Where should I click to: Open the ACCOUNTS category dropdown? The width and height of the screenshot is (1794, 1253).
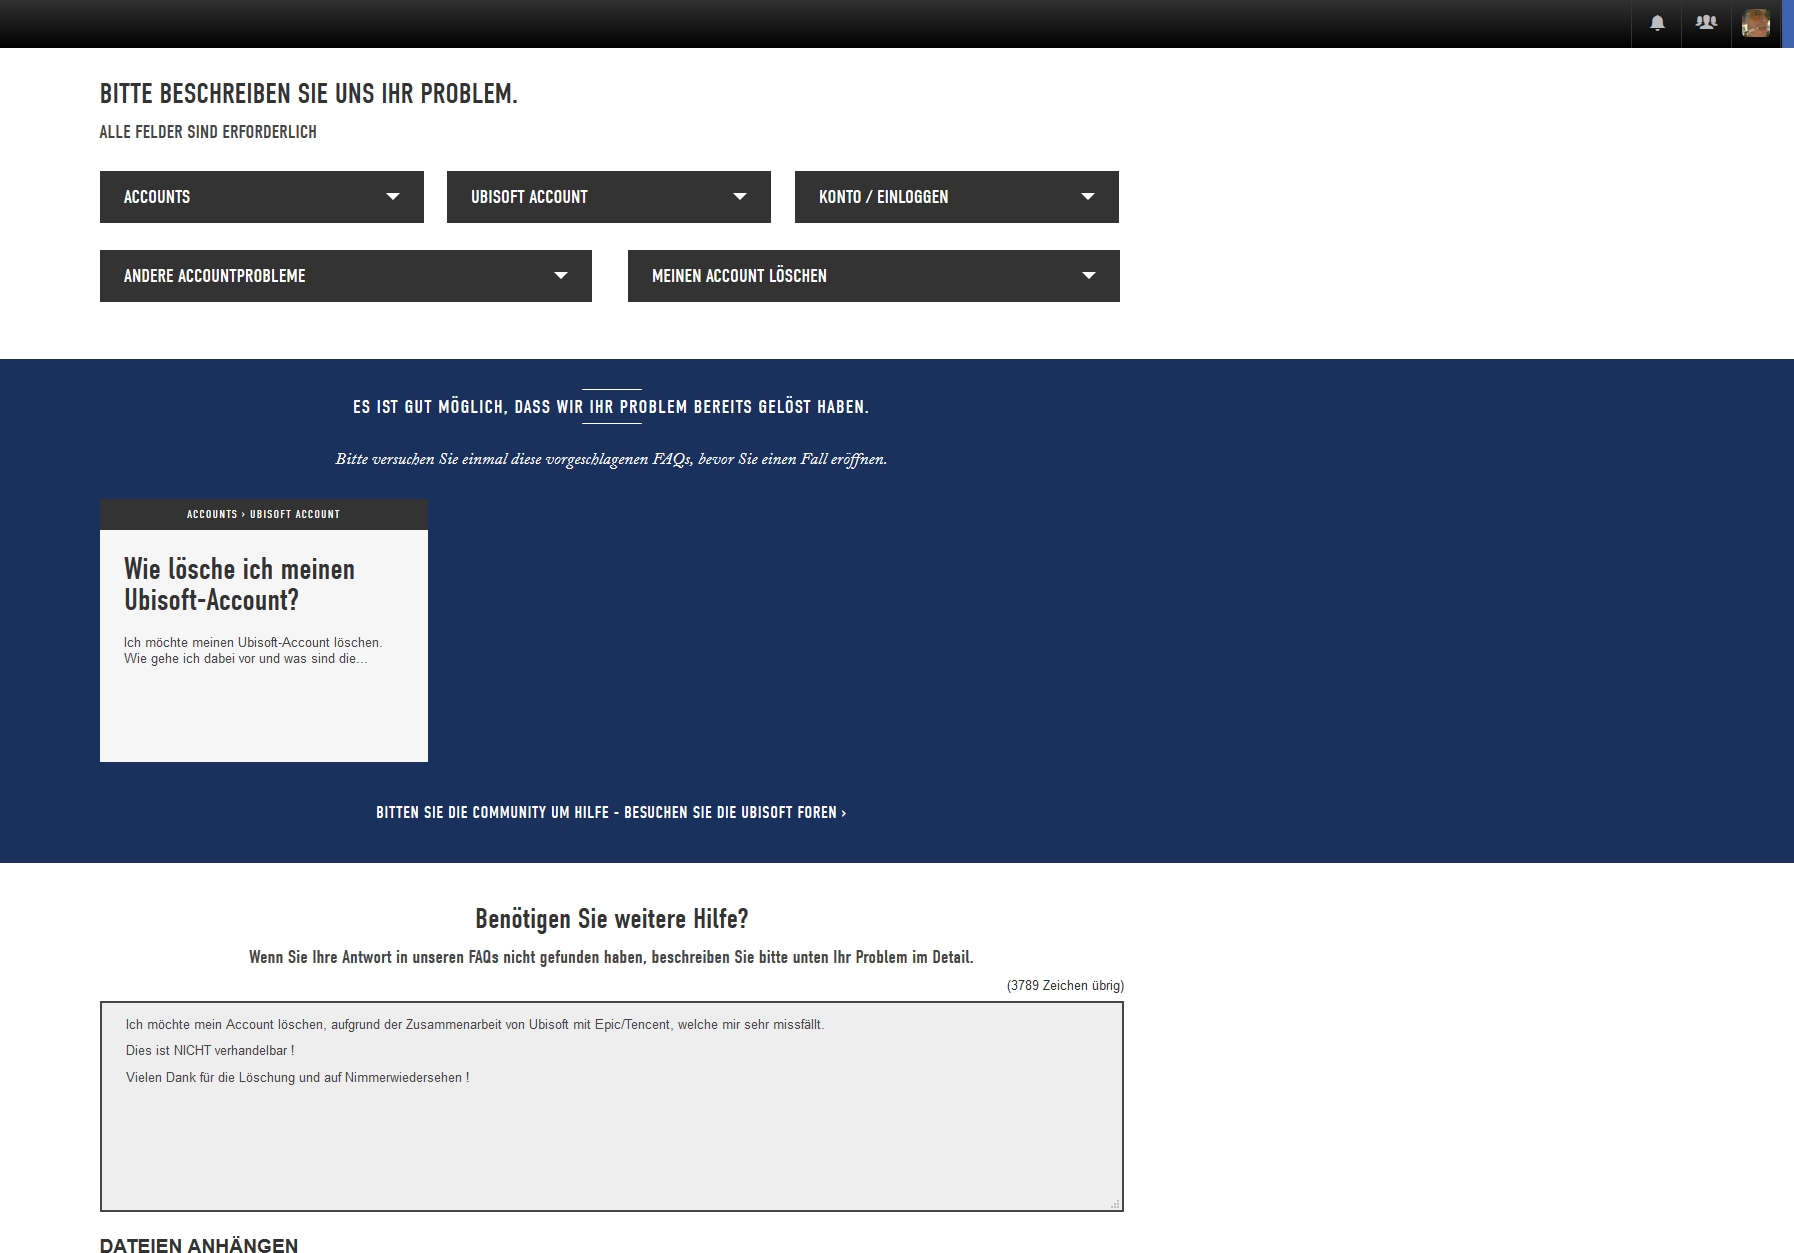pos(262,197)
